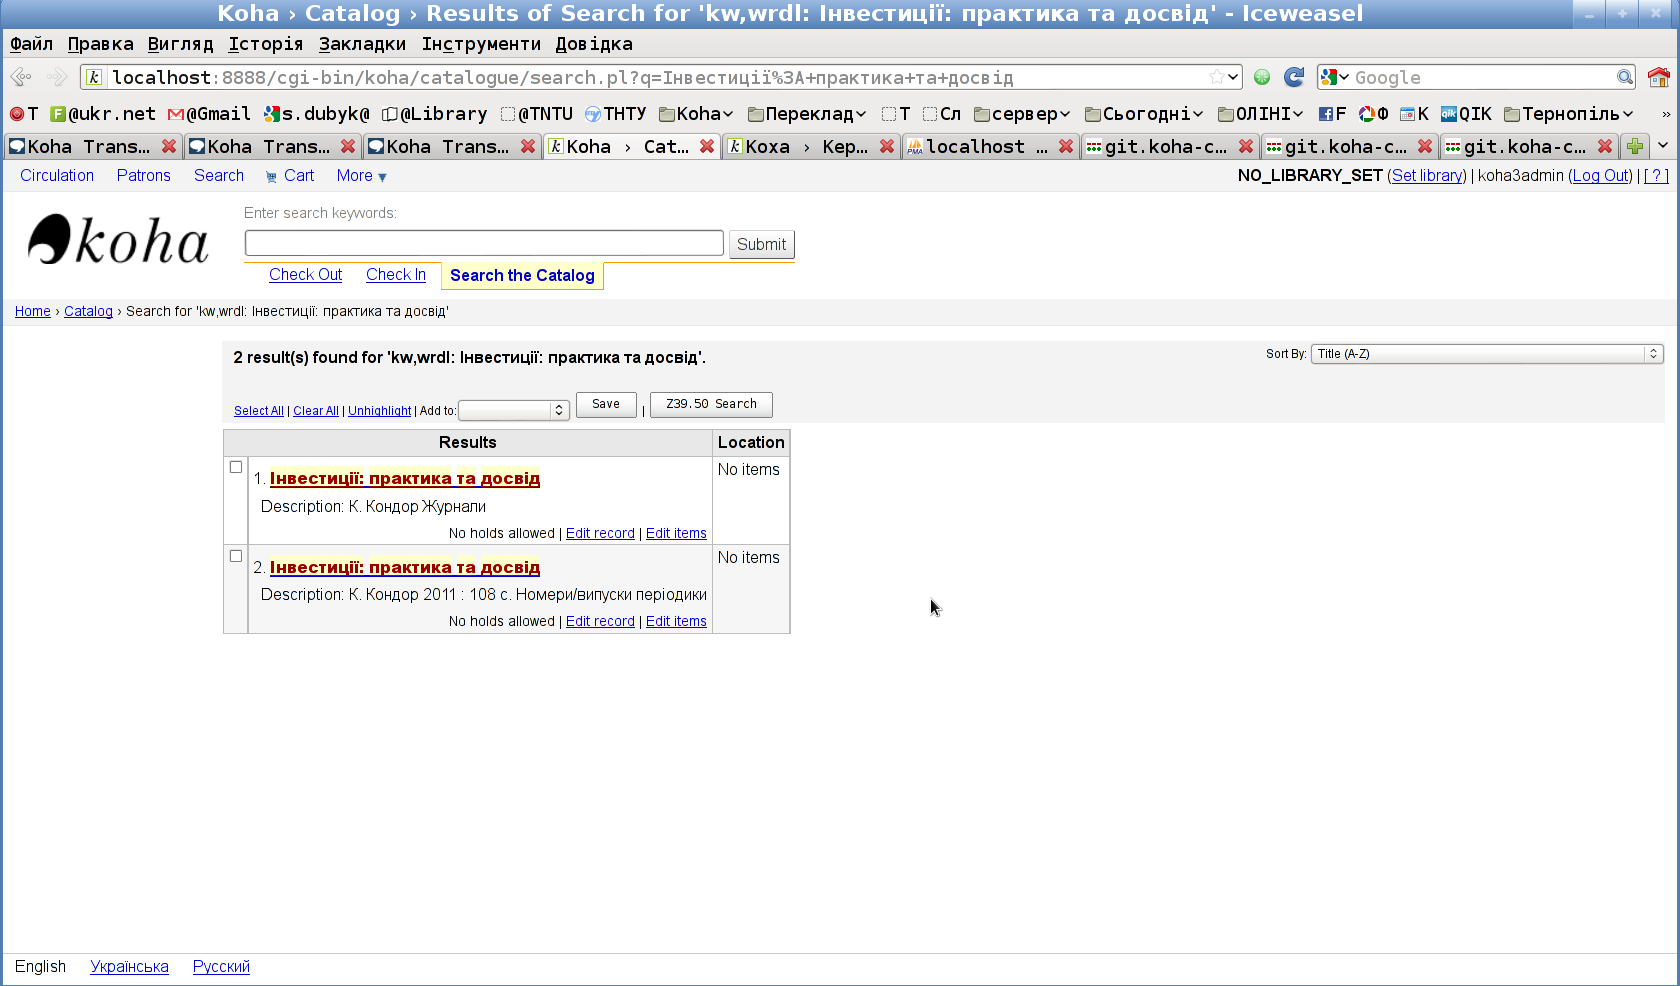Open the Add to dropdown list
The height and width of the screenshot is (986, 1680).
(x=514, y=410)
